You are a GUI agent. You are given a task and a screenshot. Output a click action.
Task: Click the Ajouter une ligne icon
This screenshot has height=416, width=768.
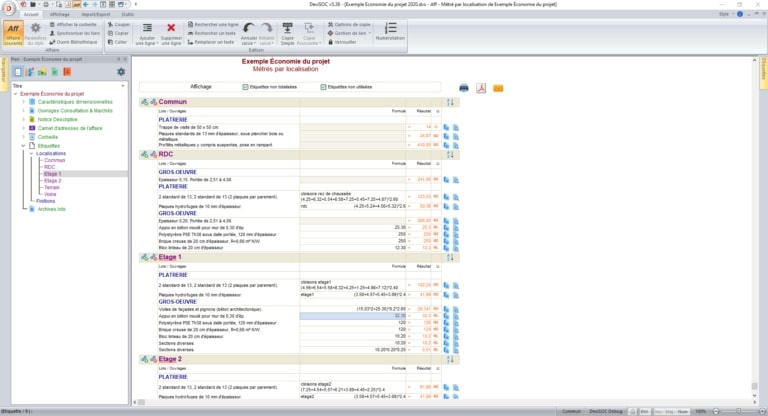pyautogui.click(x=147, y=28)
